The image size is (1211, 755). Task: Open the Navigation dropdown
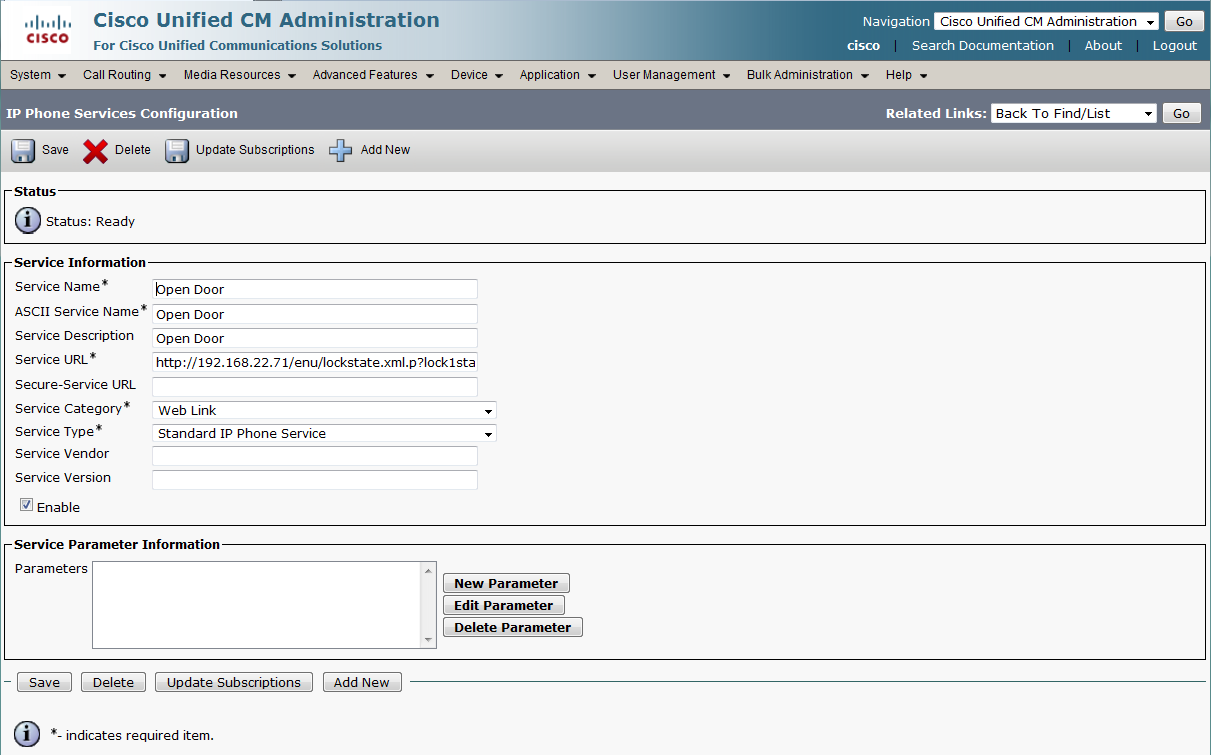(x=1045, y=22)
